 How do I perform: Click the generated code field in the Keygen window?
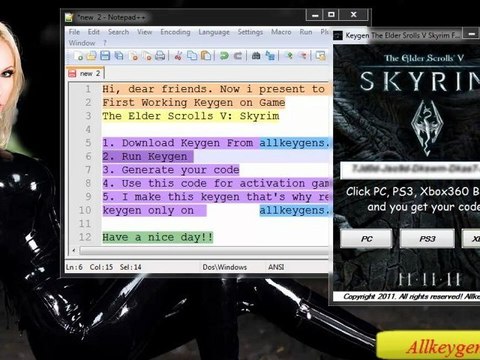point(410,170)
